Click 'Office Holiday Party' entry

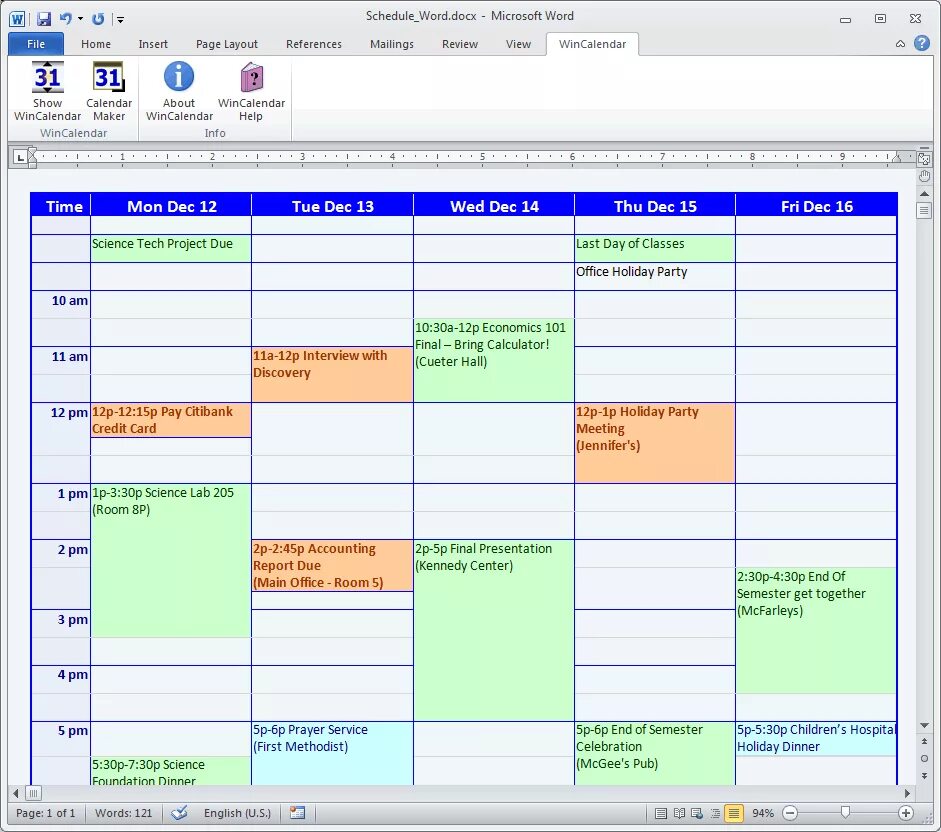click(x=631, y=271)
